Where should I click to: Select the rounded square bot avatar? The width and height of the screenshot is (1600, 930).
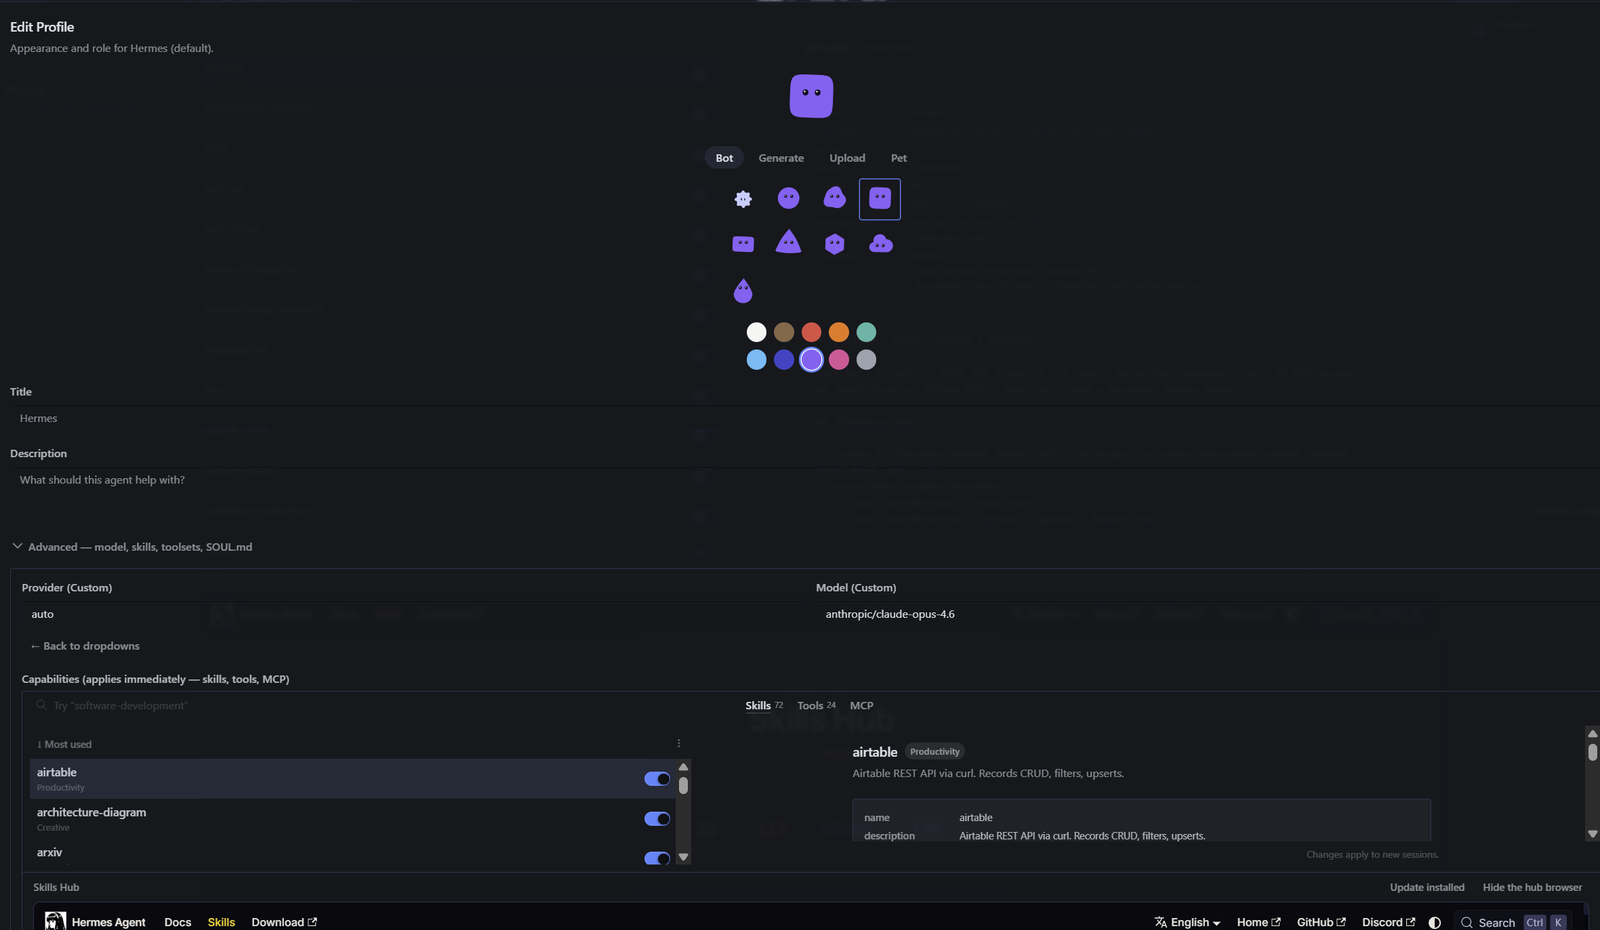[880, 199]
